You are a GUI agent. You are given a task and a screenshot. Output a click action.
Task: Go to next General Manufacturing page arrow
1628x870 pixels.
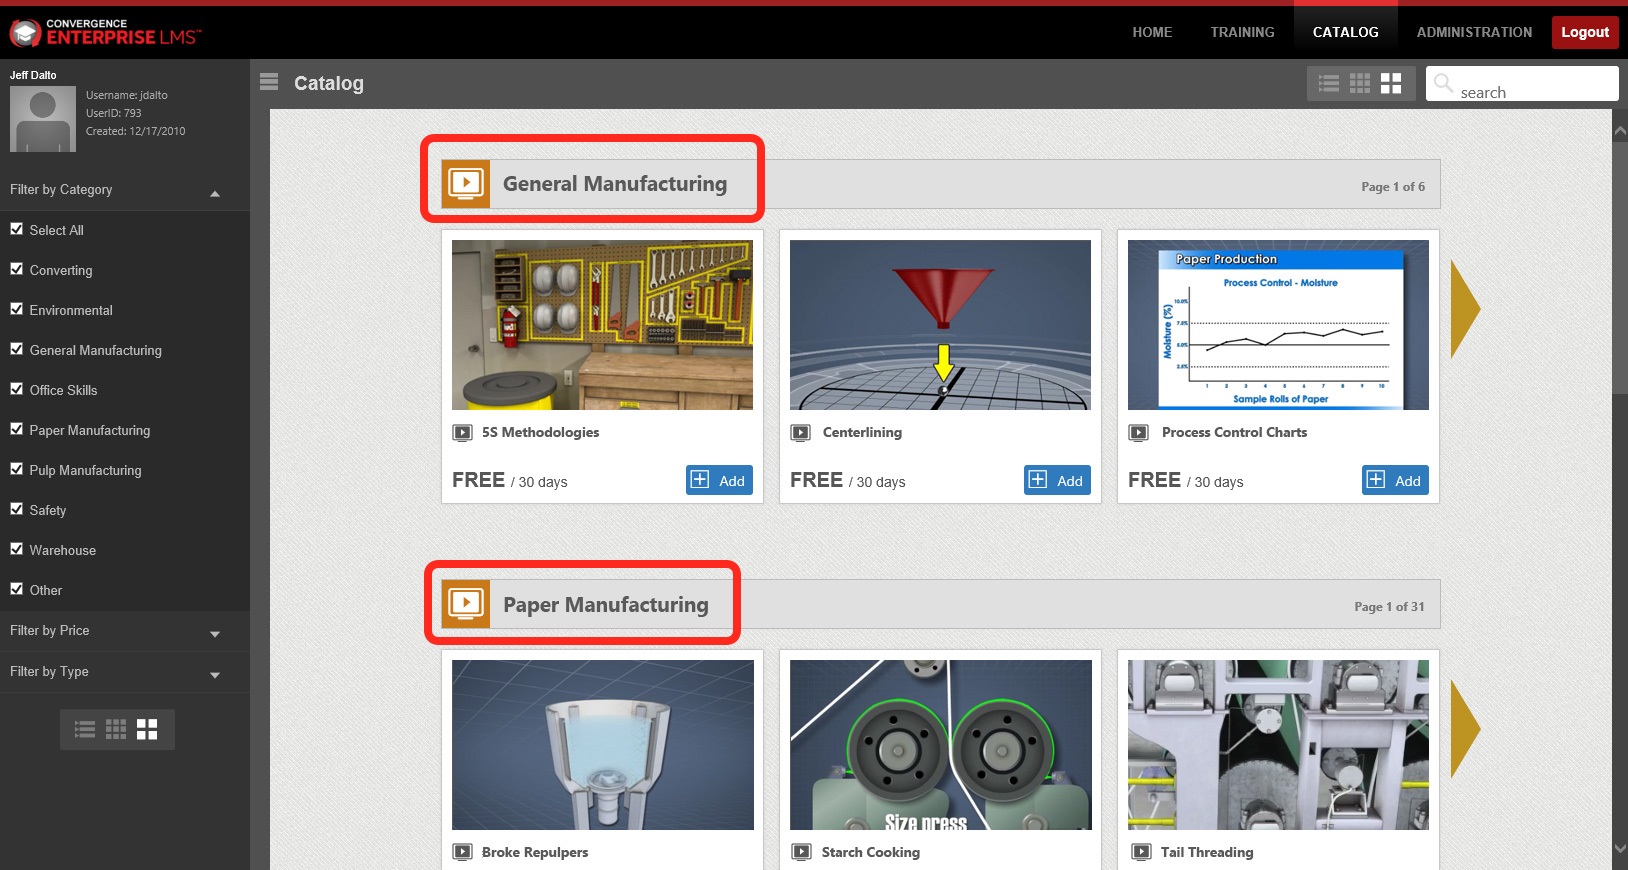tap(1464, 309)
